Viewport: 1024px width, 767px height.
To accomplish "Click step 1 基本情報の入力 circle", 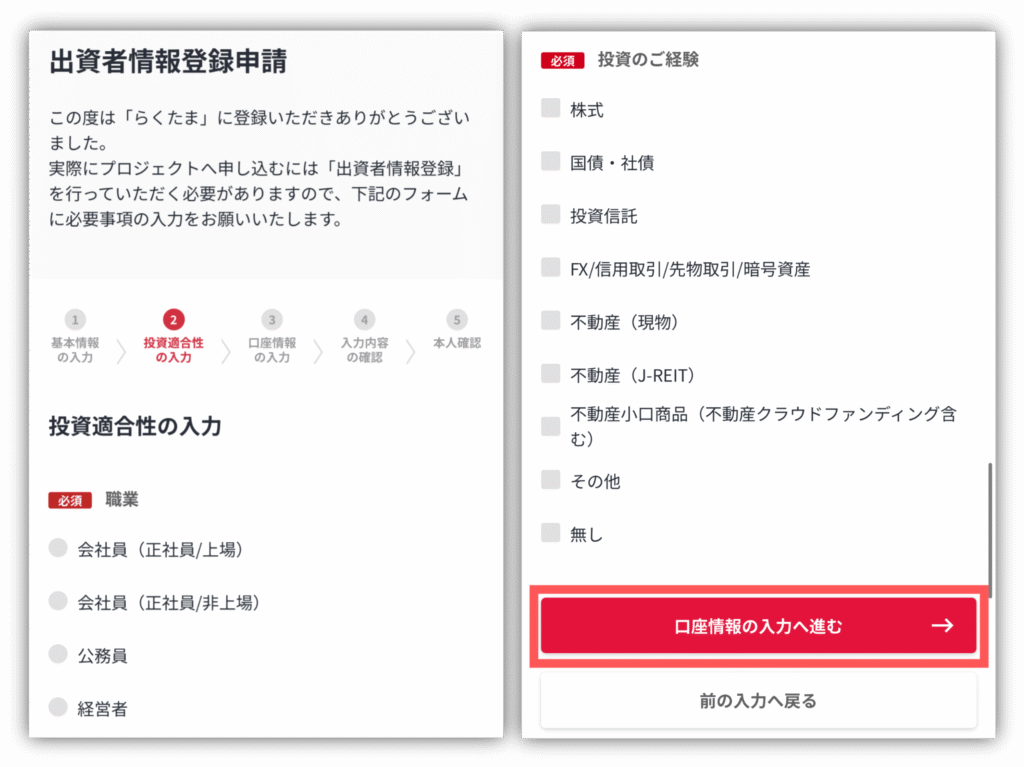I will point(75,319).
